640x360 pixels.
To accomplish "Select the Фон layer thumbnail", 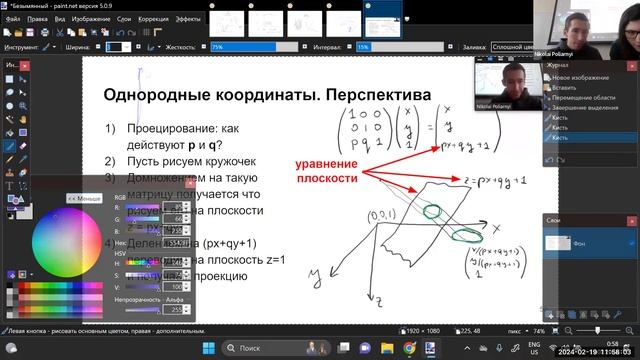I will [x=558, y=243].
